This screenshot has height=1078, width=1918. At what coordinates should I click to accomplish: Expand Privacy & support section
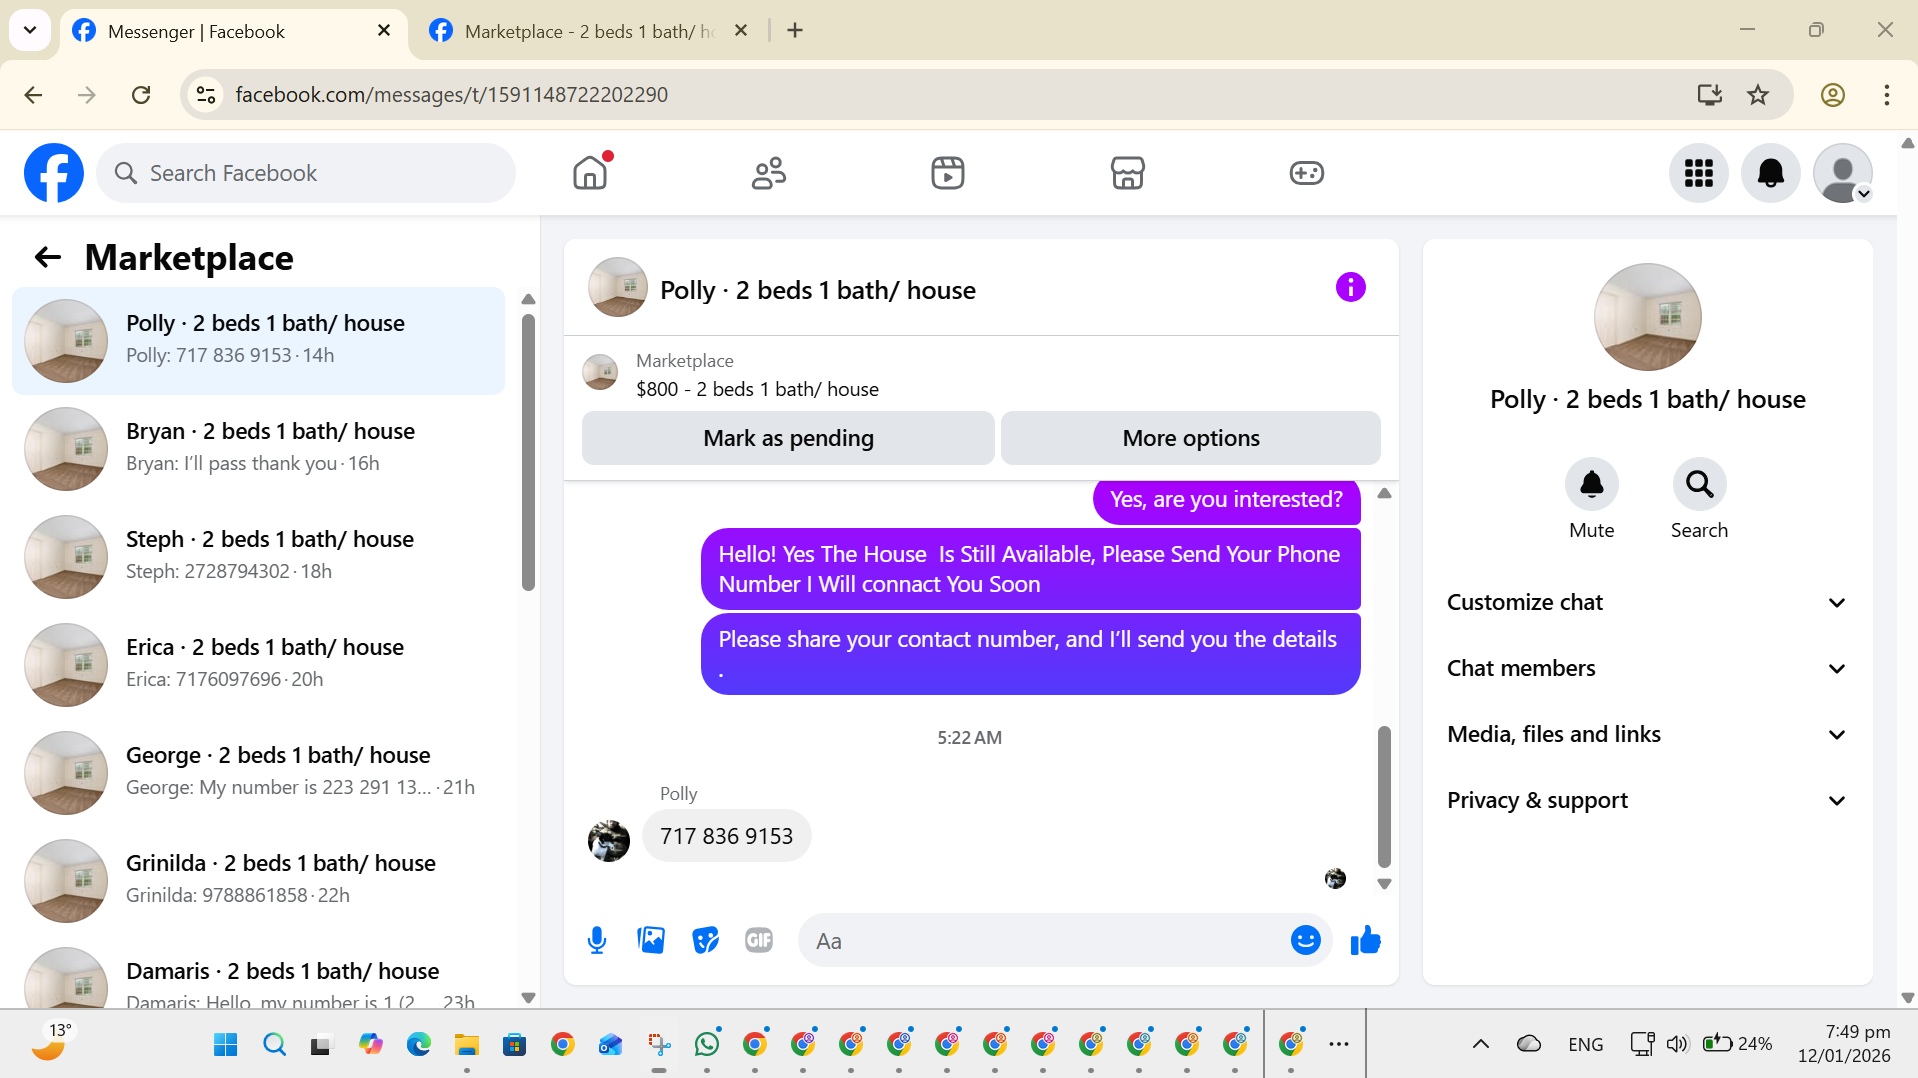coord(1647,800)
